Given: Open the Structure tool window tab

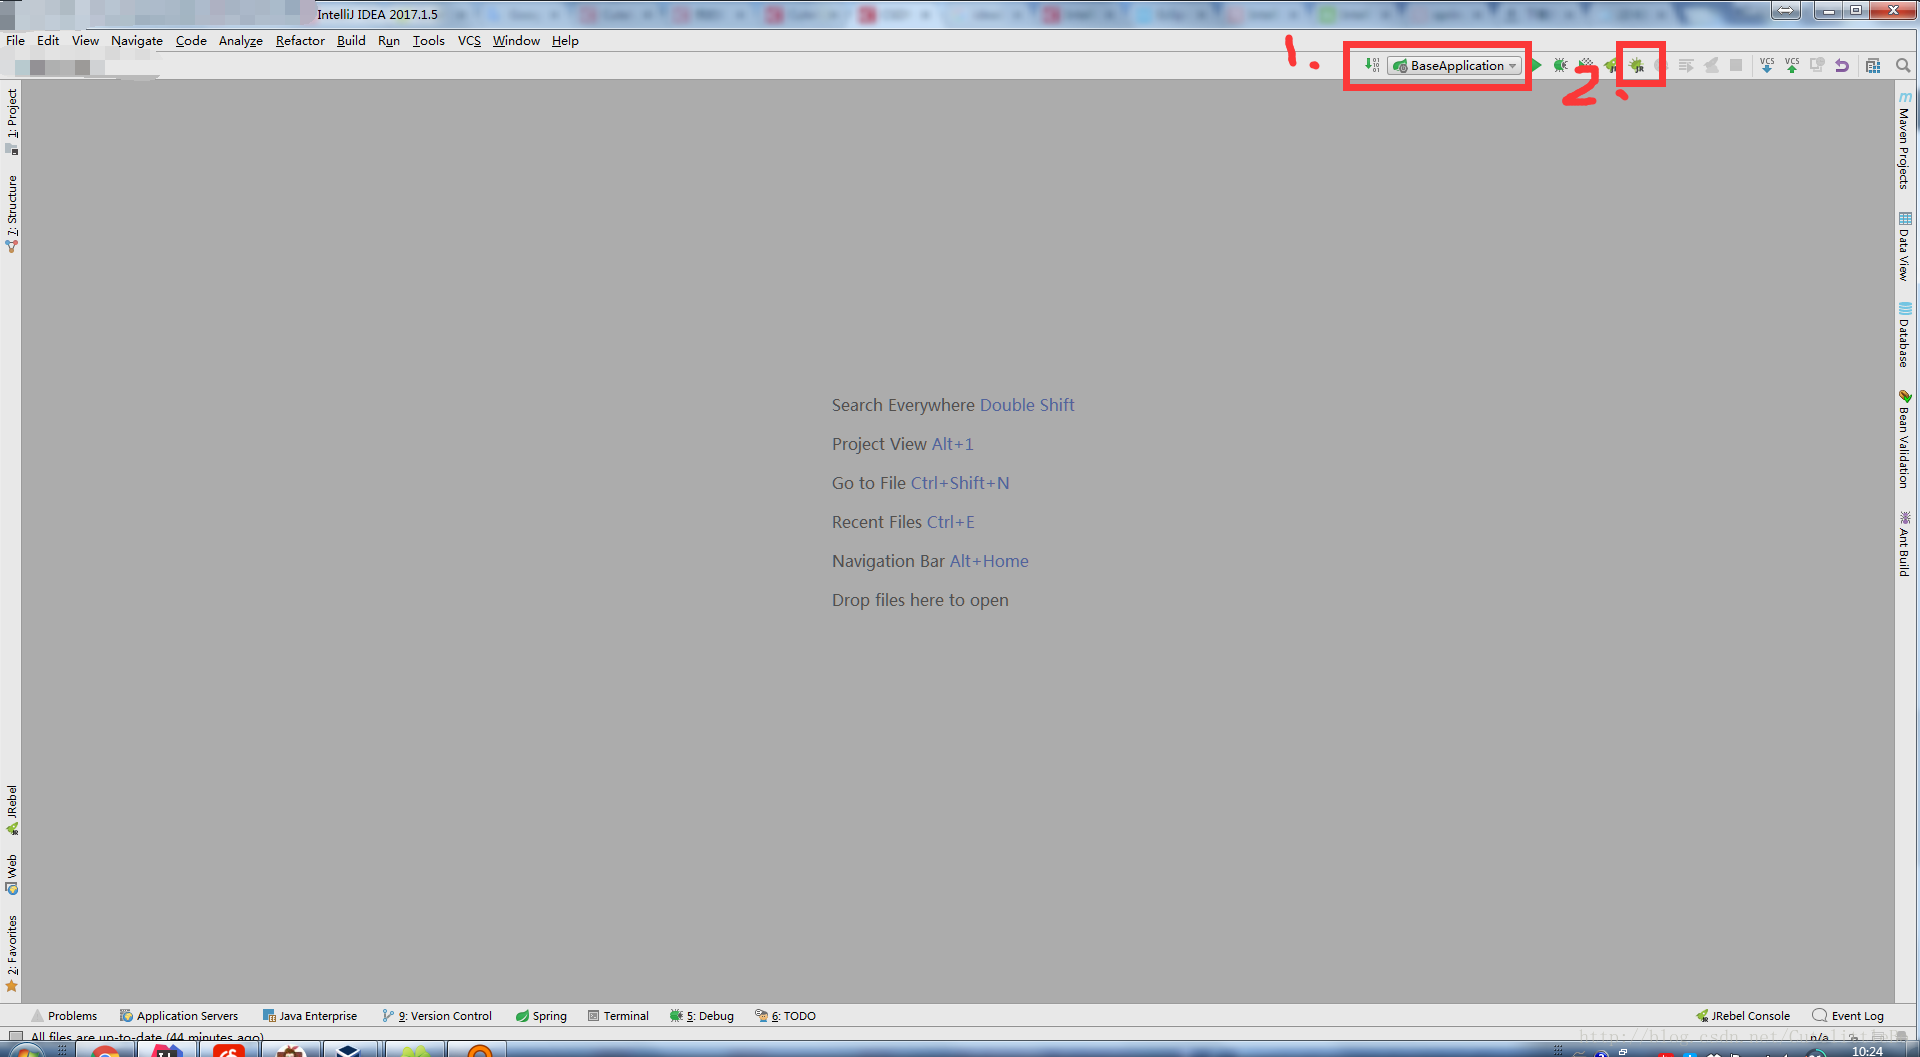Looking at the screenshot, I should click(12, 214).
